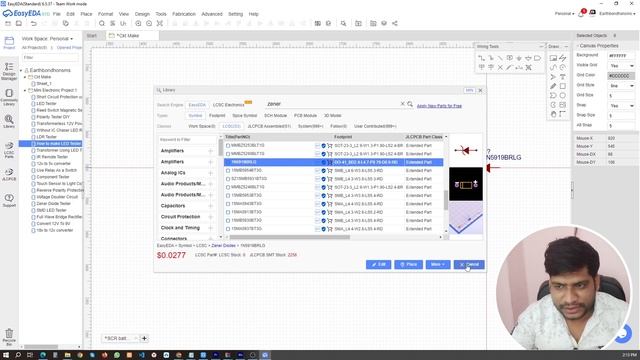The height and width of the screenshot is (360, 640).
Task: Select LCSC Electronics search engine option
Action: pos(229,105)
